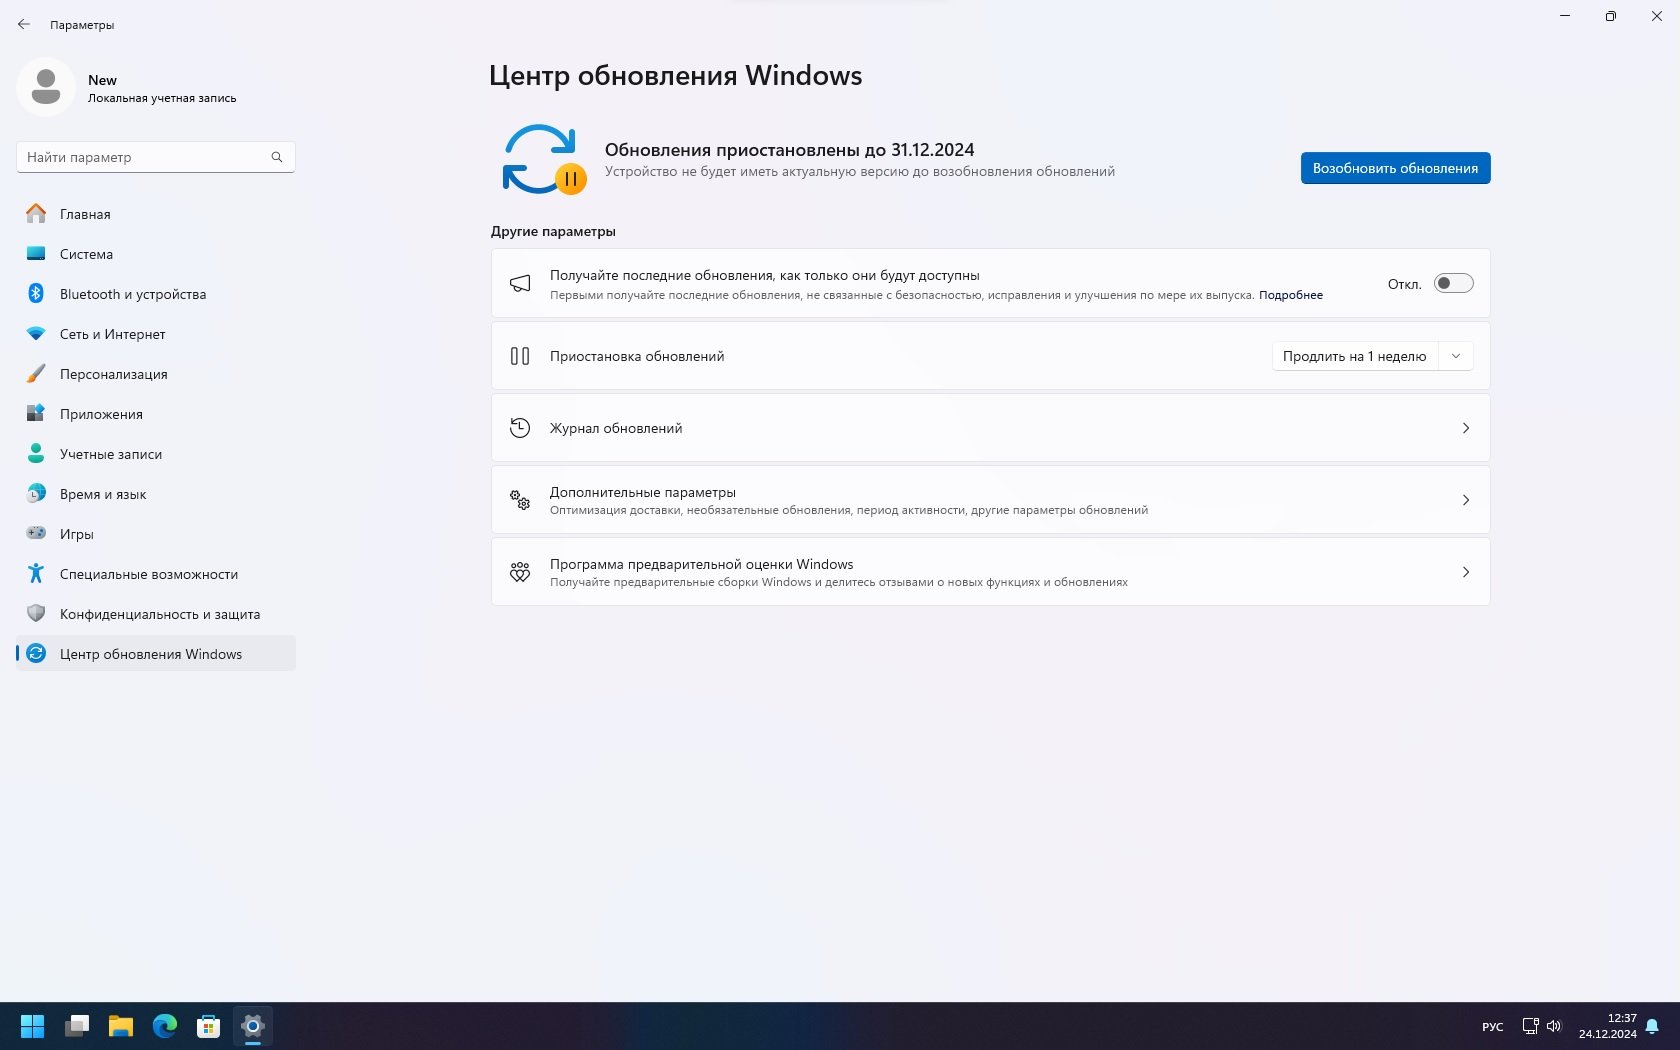
Task: Focus the Найти параметр search field
Action: (156, 157)
